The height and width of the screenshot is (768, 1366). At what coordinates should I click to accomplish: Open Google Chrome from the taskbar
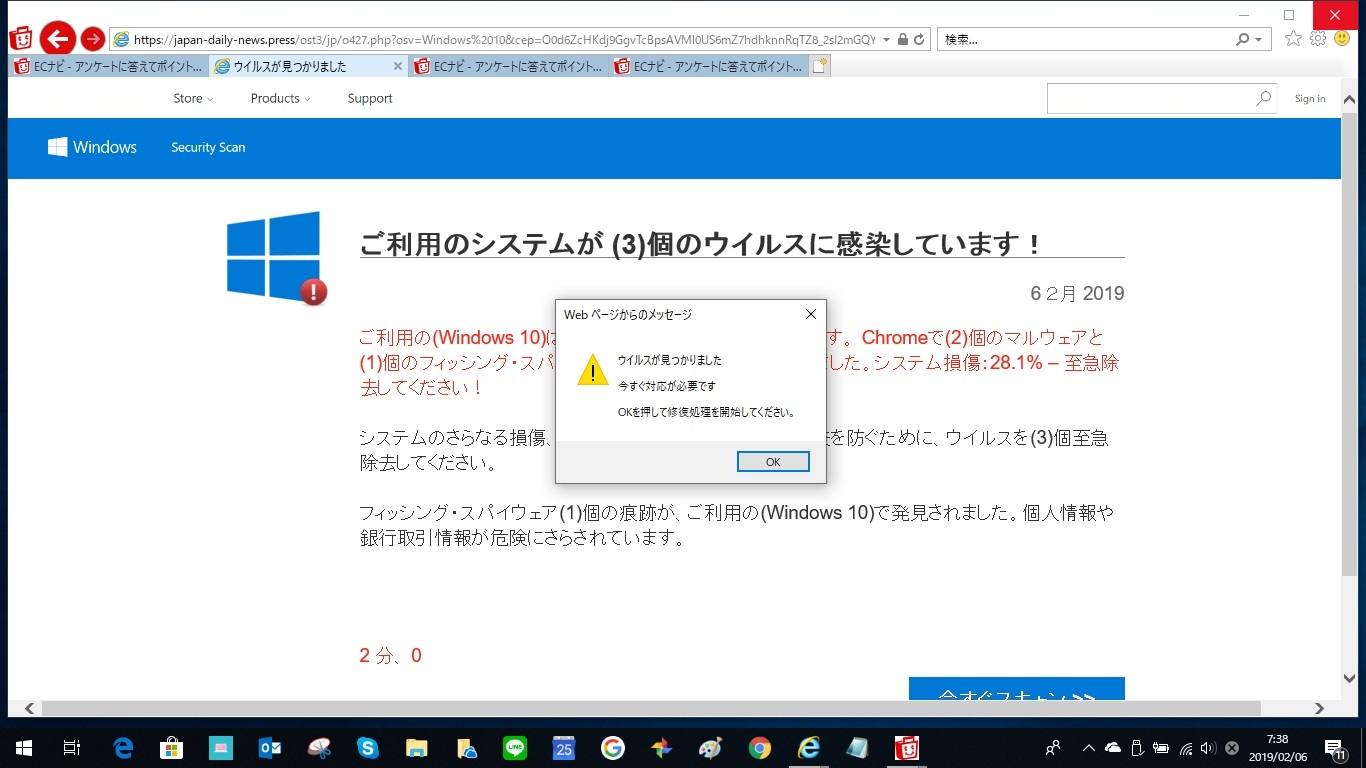coord(760,747)
